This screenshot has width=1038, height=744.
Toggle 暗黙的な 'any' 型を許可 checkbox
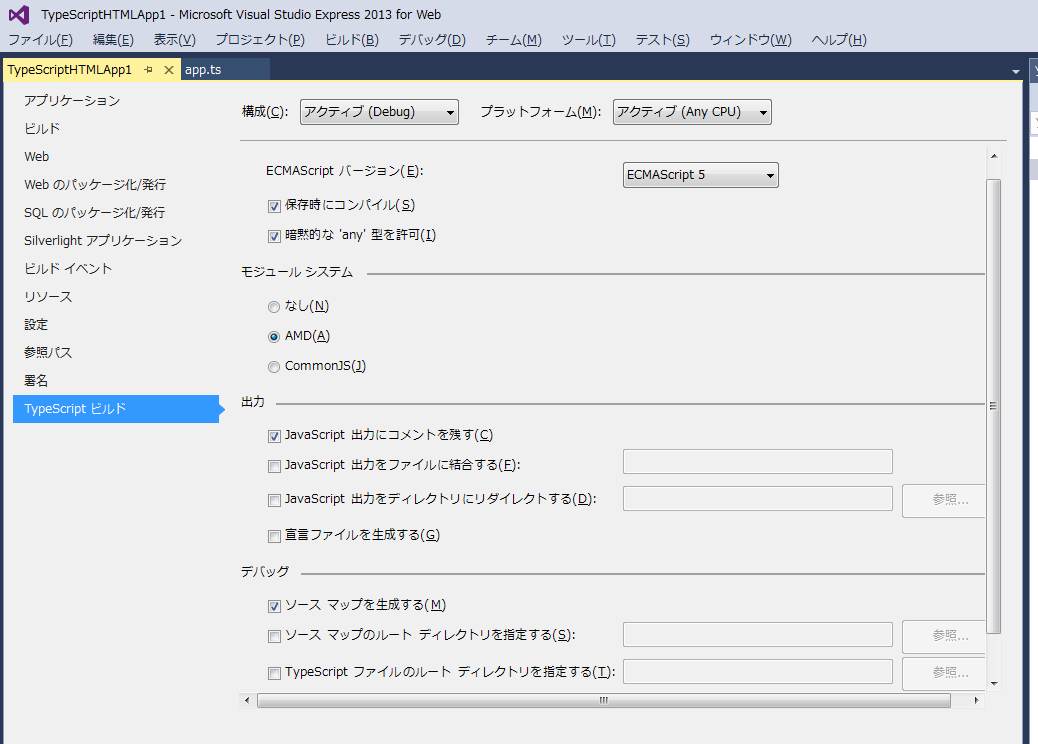pyautogui.click(x=274, y=236)
